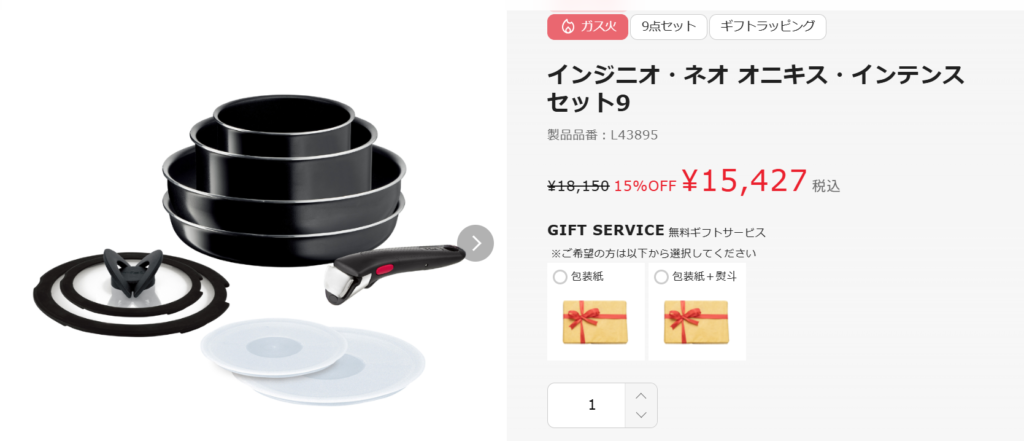The height and width of the screenshot is (441, 1024).
Task: Click the flame icon in ガス火 tag
Action: [x=567, y=27]
